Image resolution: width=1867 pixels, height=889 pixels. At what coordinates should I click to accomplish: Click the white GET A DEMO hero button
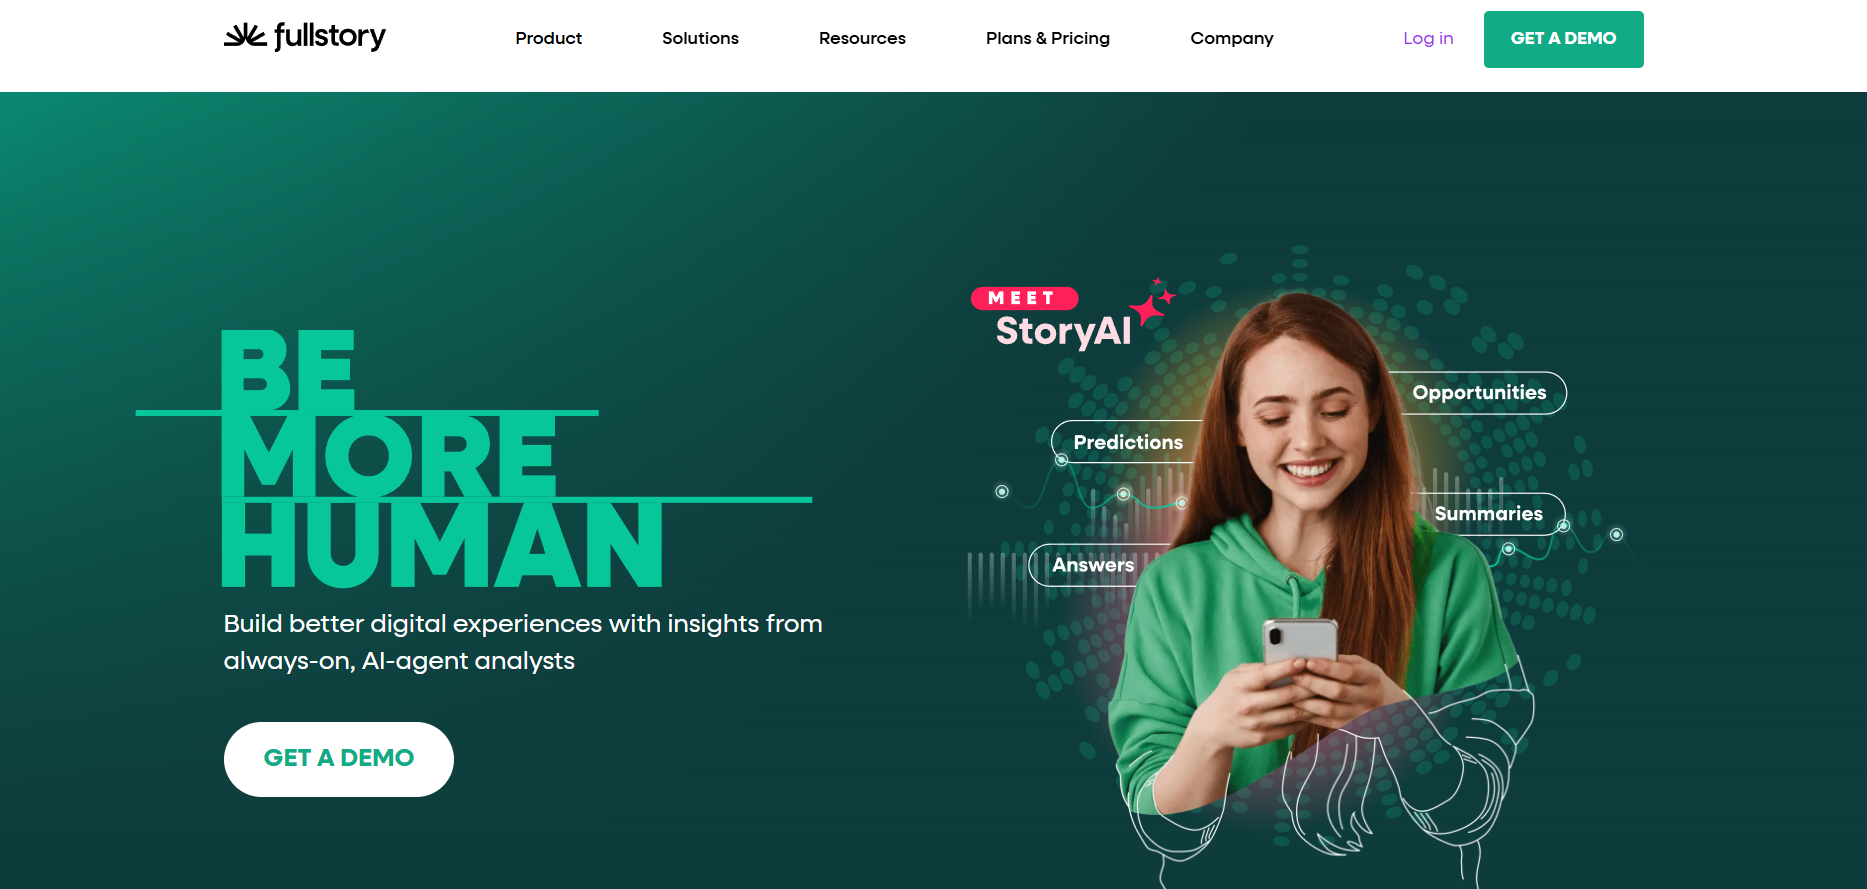(x=339, y=759)
